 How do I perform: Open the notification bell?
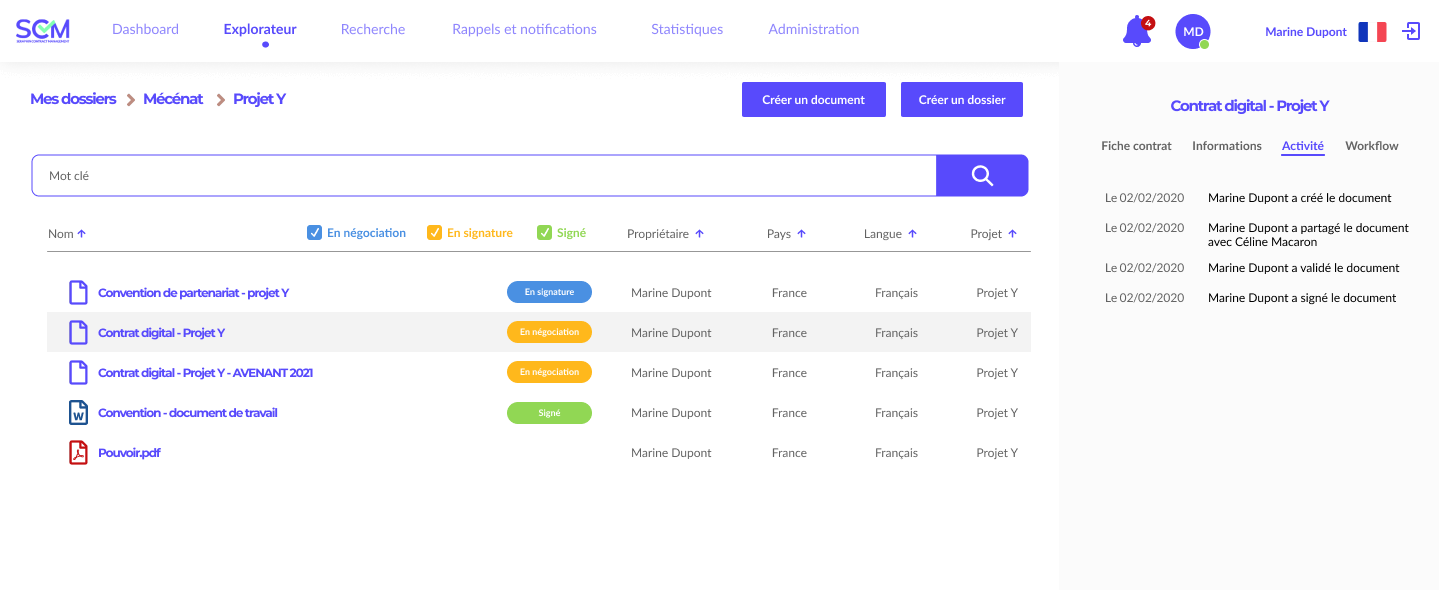[1136, 30]
